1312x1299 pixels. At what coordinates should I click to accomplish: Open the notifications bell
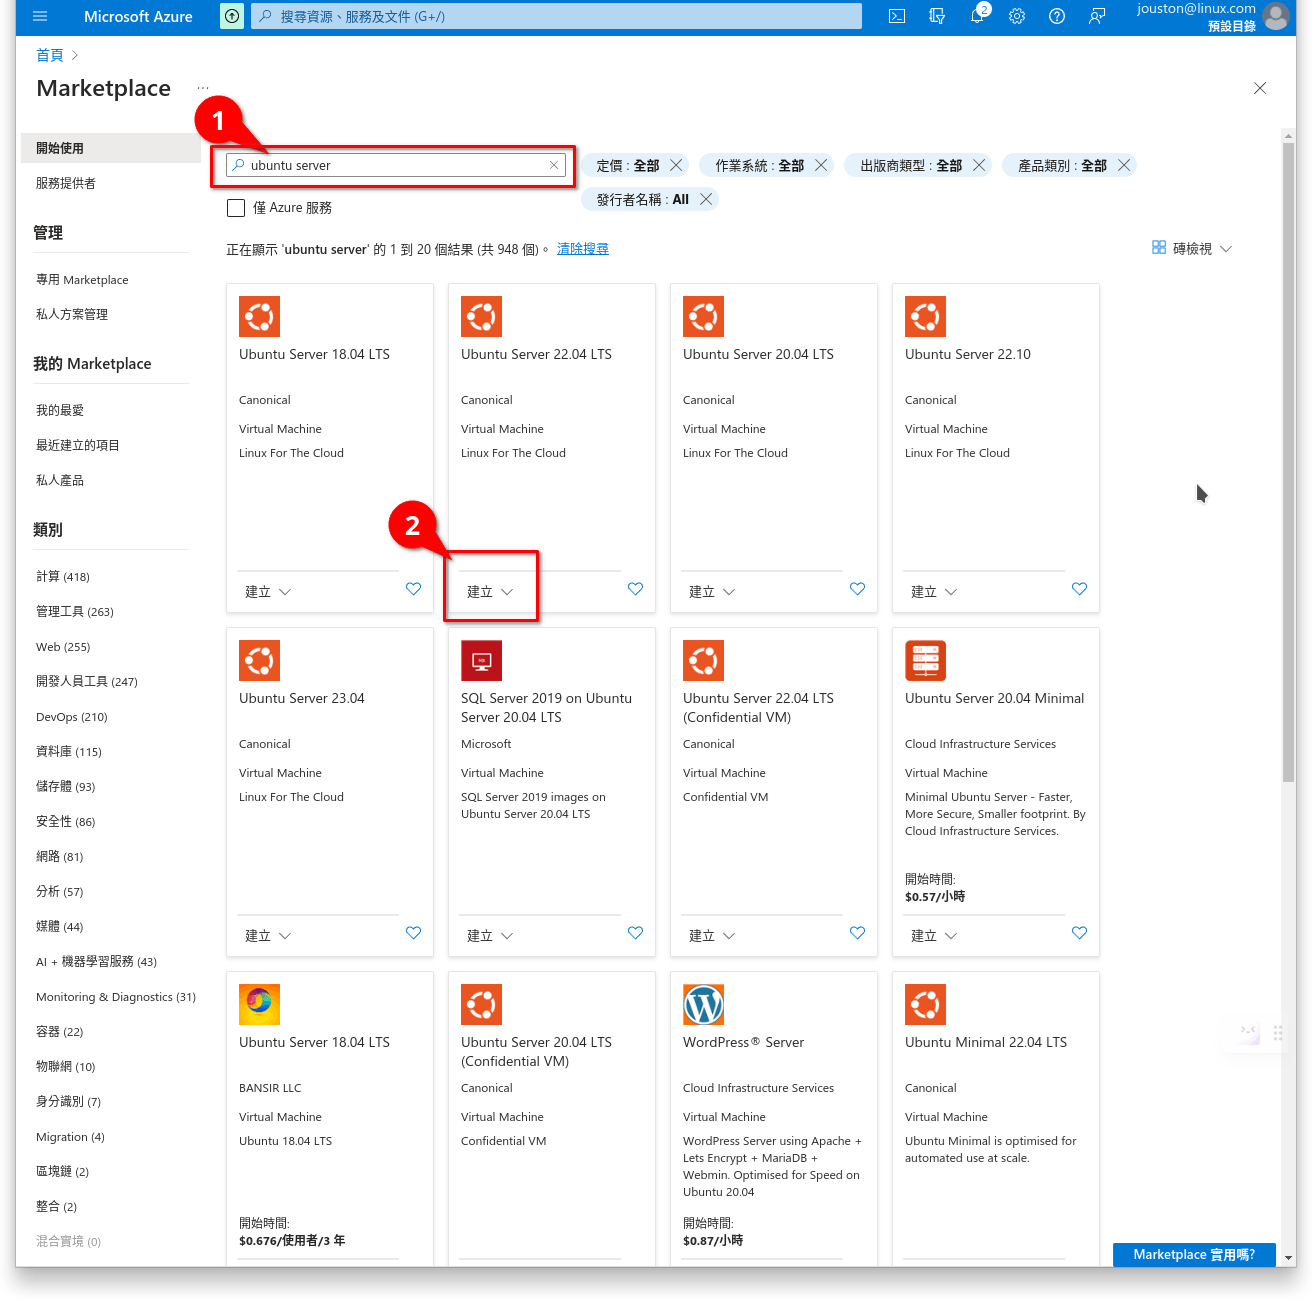coord(977,16)
